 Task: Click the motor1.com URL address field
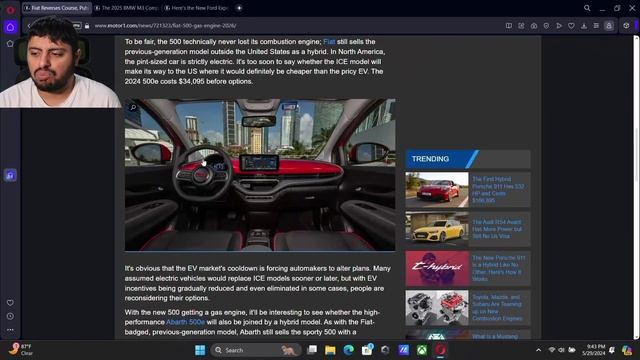coord(165,26)
